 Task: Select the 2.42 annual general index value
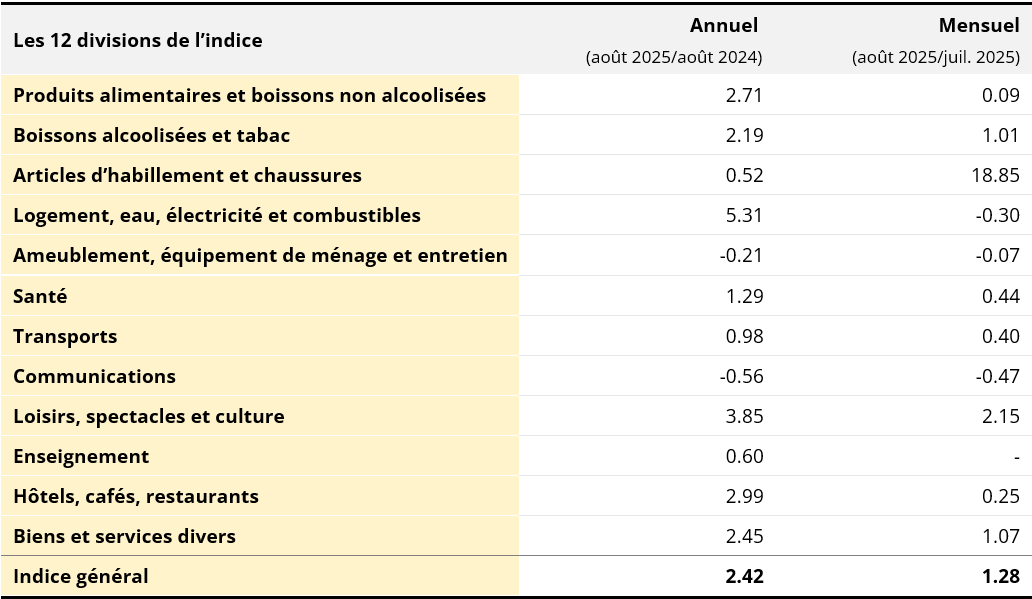tap(743, 576)
